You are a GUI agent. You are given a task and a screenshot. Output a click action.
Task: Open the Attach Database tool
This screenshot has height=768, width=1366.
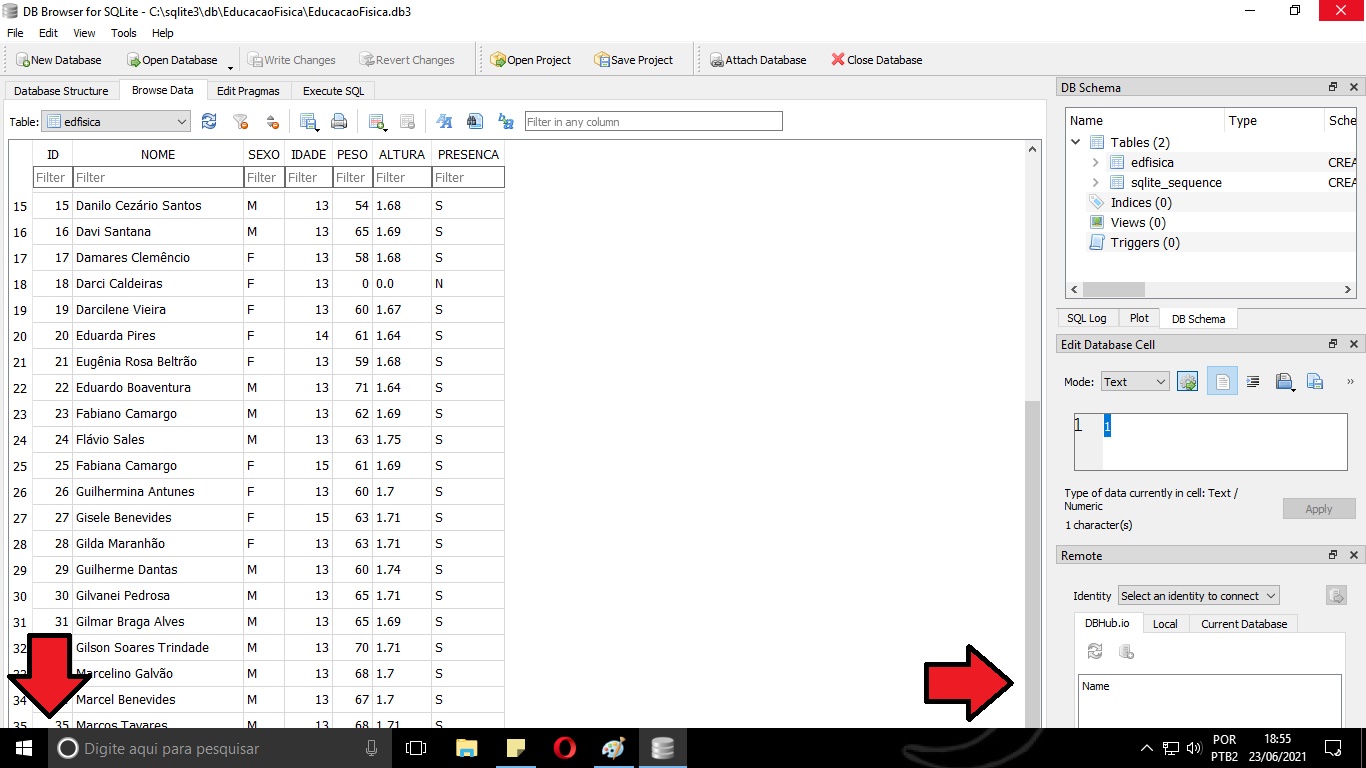(x=758, y=59)
